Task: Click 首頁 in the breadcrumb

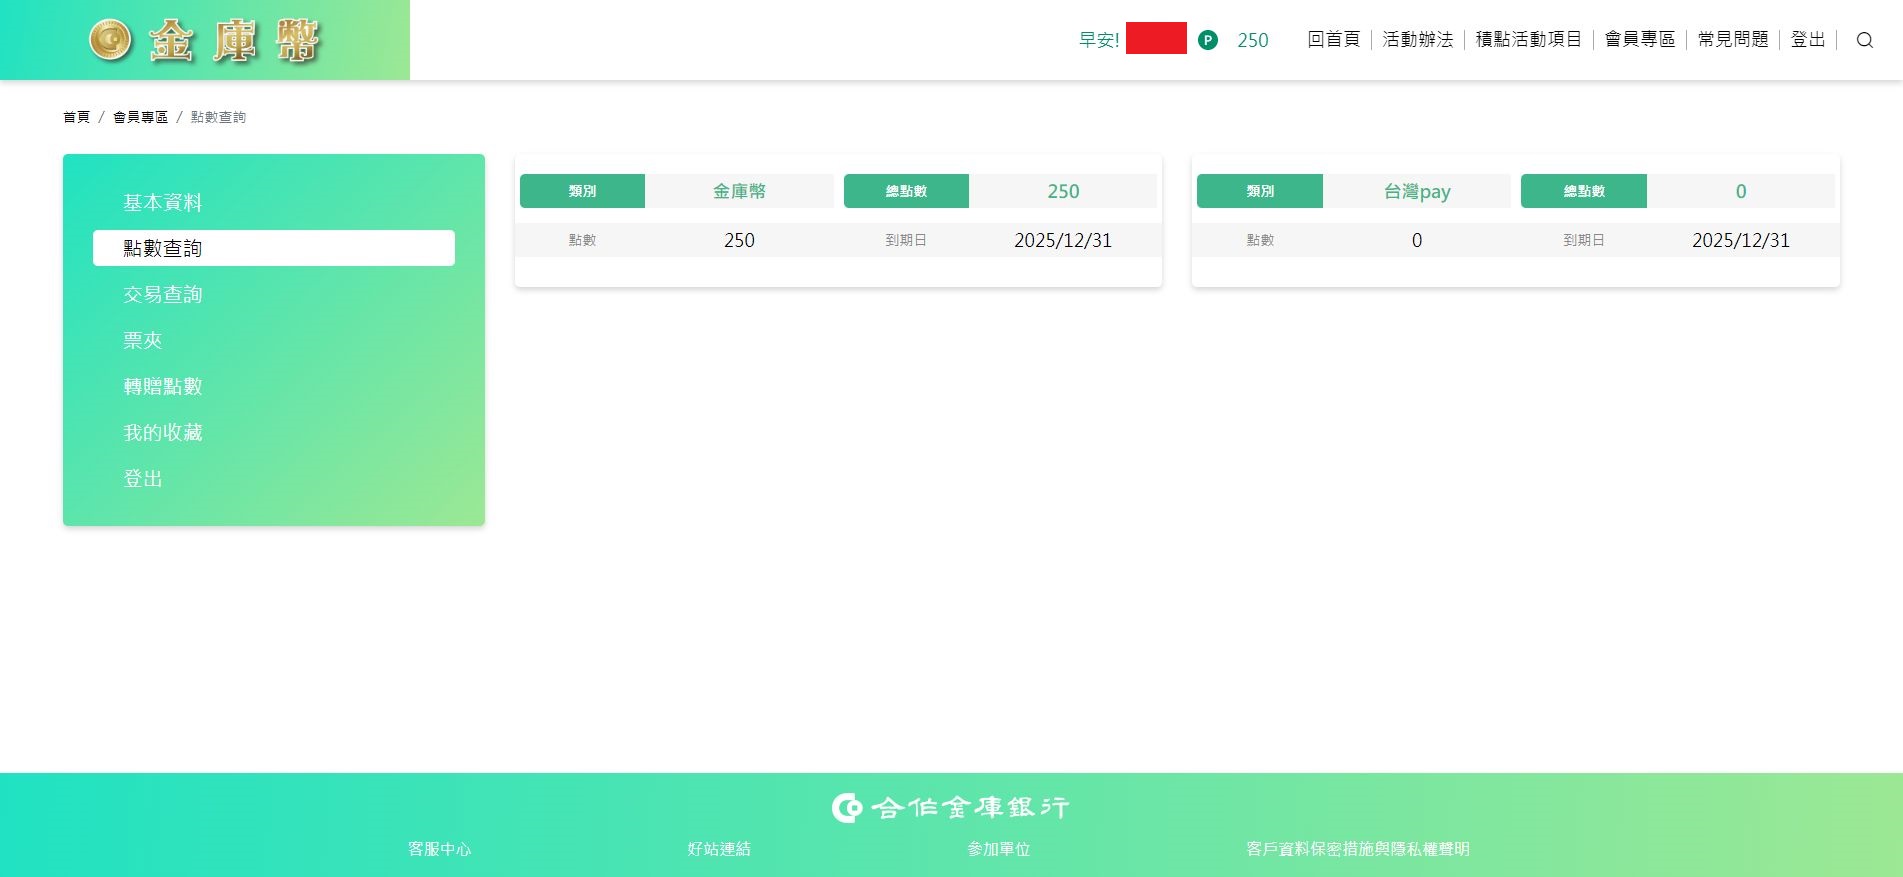Action: point(76,117)
